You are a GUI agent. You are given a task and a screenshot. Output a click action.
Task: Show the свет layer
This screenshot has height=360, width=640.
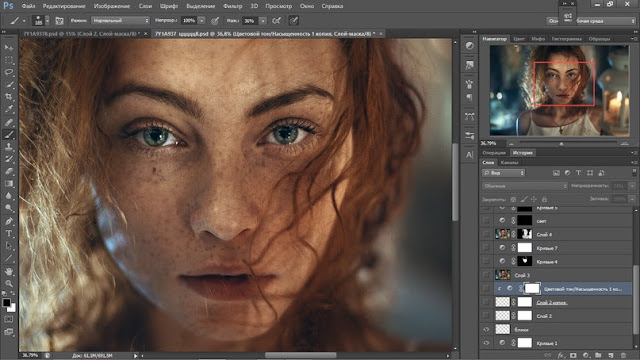486,220
